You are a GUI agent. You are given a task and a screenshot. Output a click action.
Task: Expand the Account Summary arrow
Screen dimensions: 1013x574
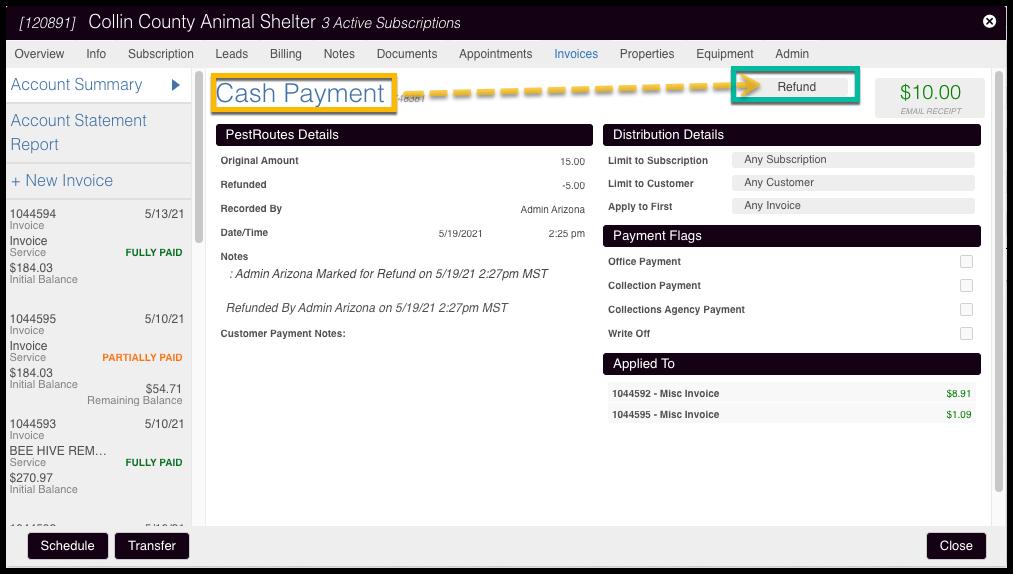[175, 85]
